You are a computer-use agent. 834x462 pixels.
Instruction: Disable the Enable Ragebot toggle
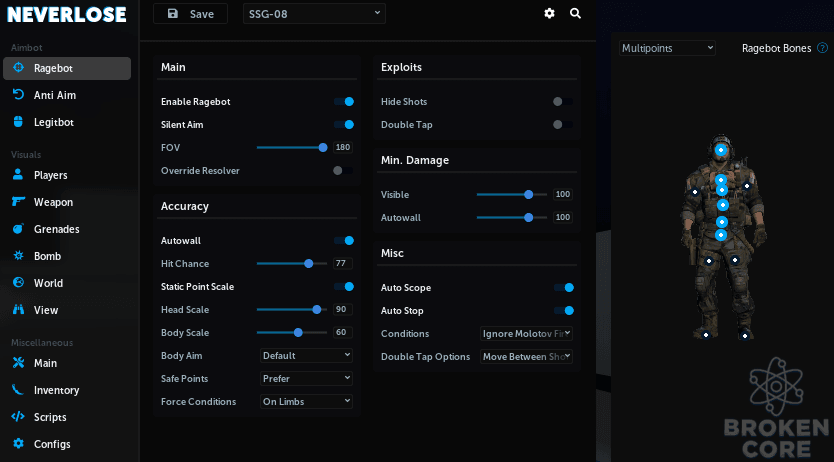pyautogui.click(x=344, y=102)
